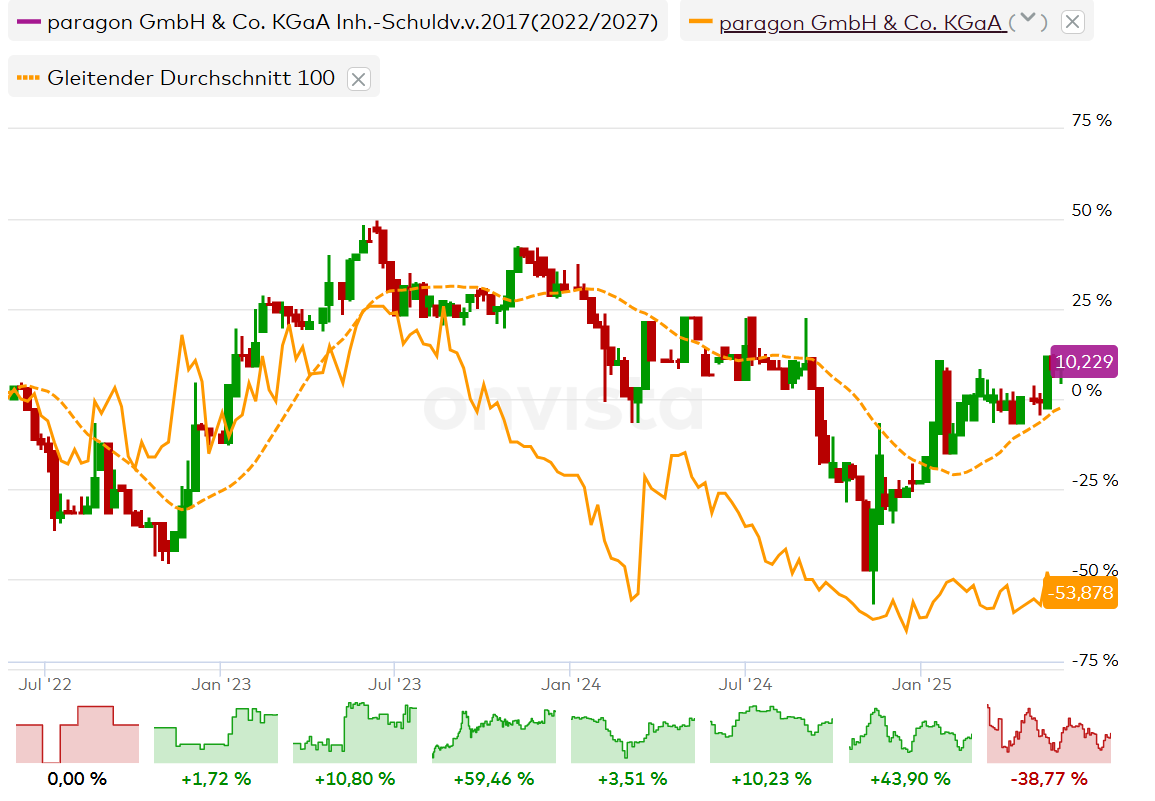
Task: Click the Jul '22 time axis label
Action: coord(45,685)
